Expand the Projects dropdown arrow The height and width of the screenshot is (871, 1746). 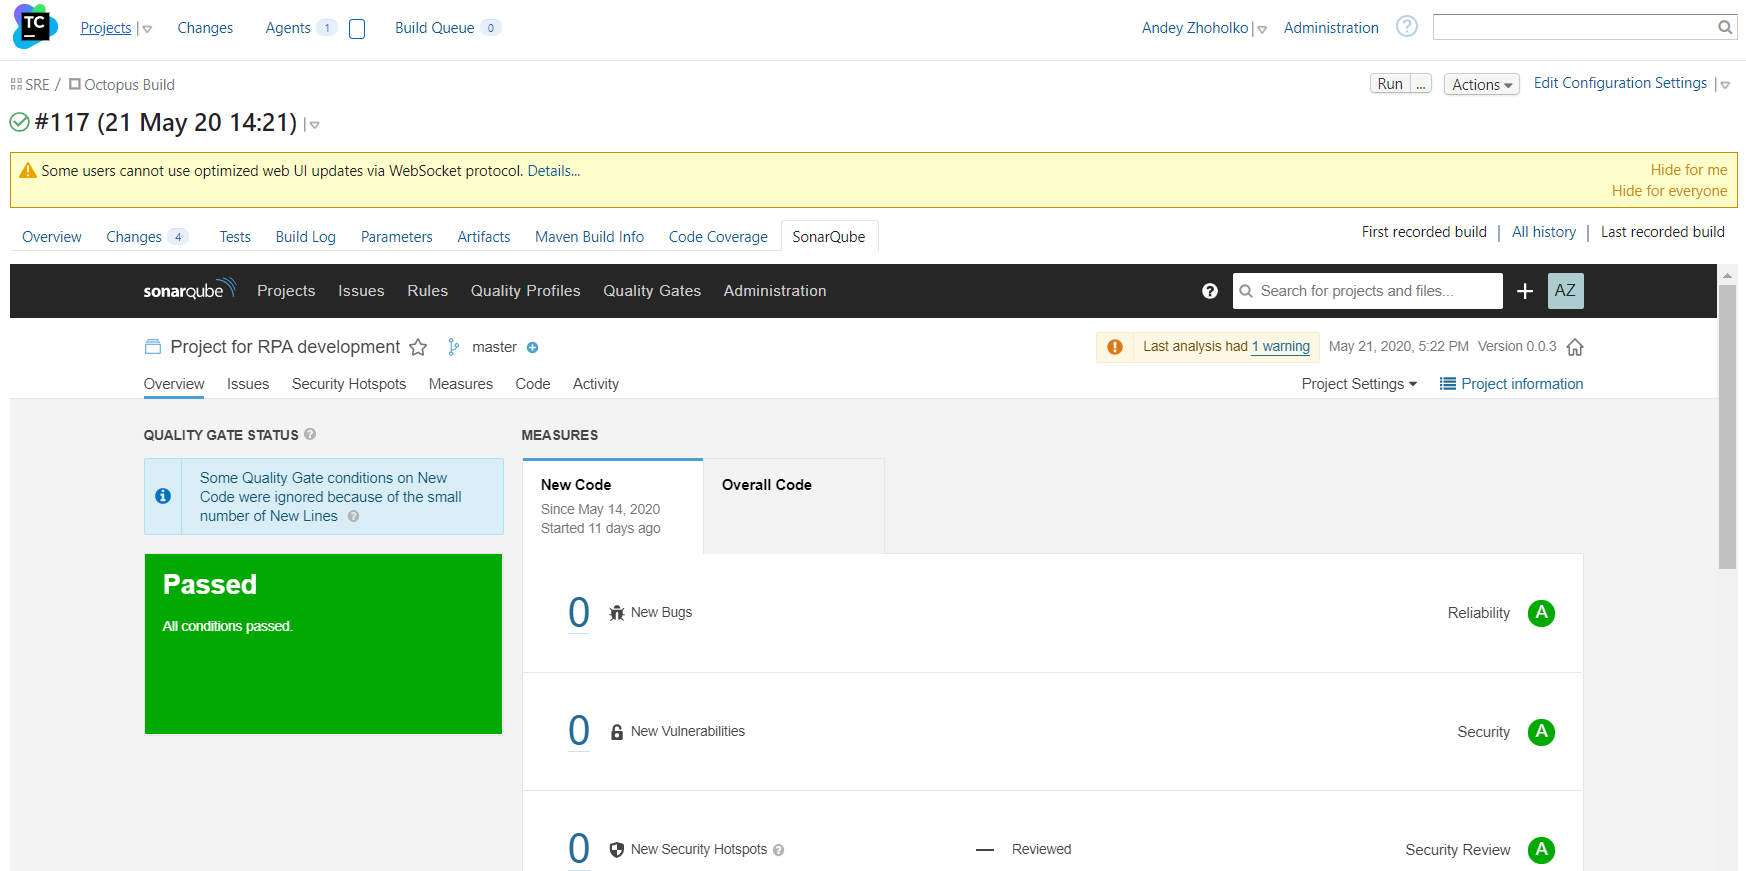(x=147, y=30)
